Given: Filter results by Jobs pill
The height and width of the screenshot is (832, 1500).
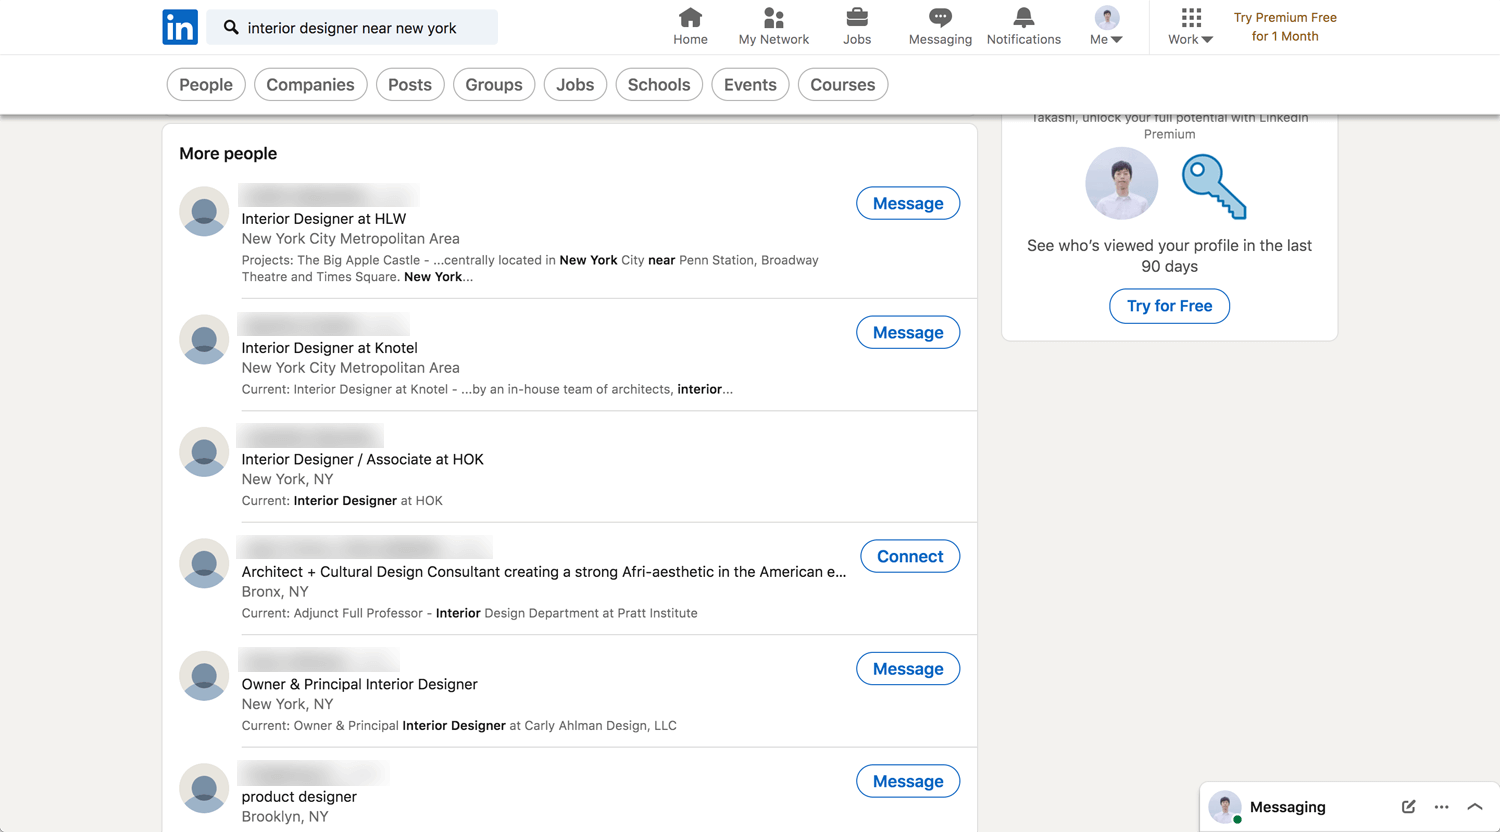Looking at the screenshot, I should click(575, 85).
